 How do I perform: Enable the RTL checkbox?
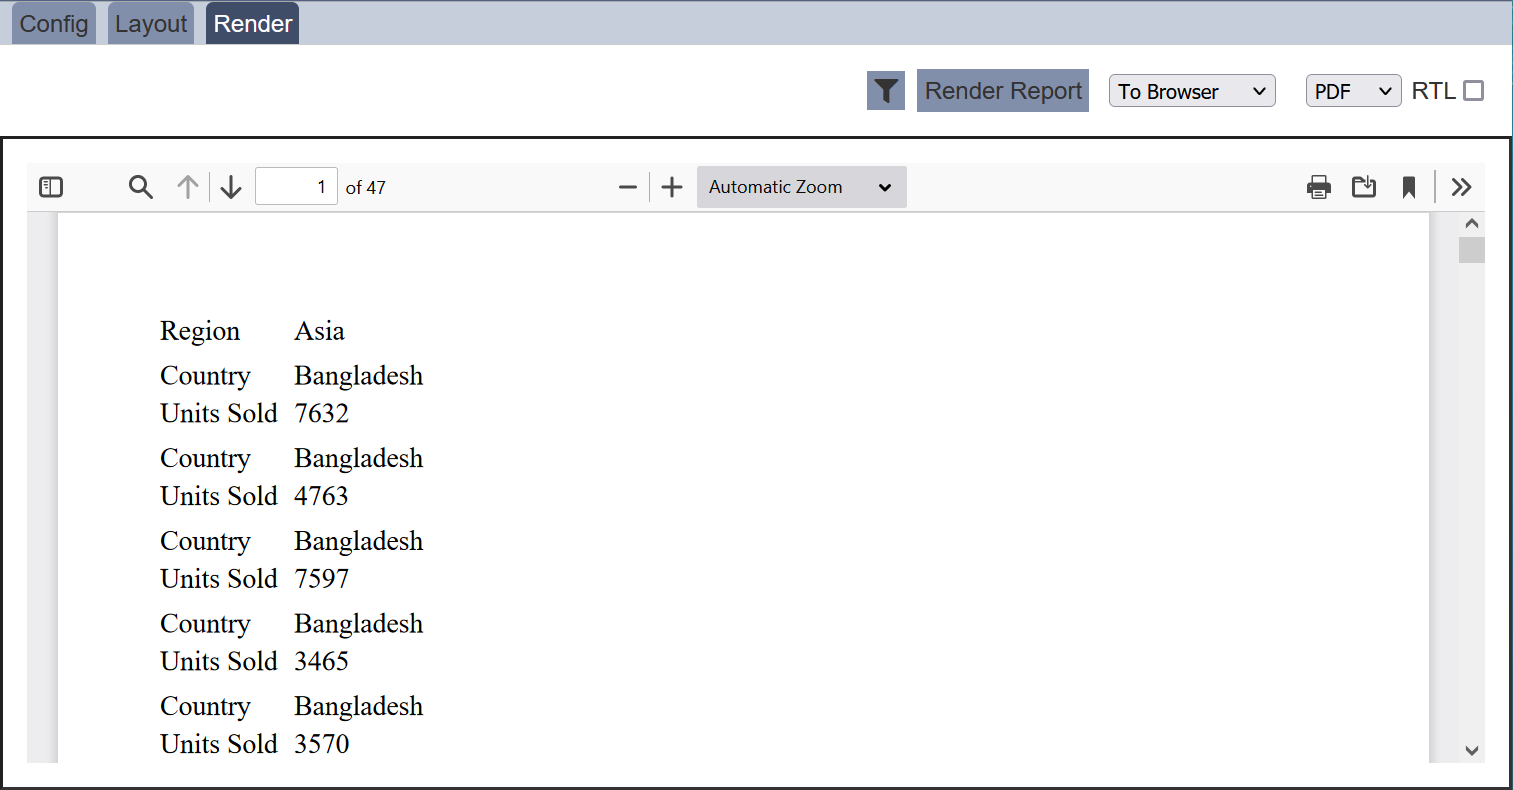click(1473, 91)
